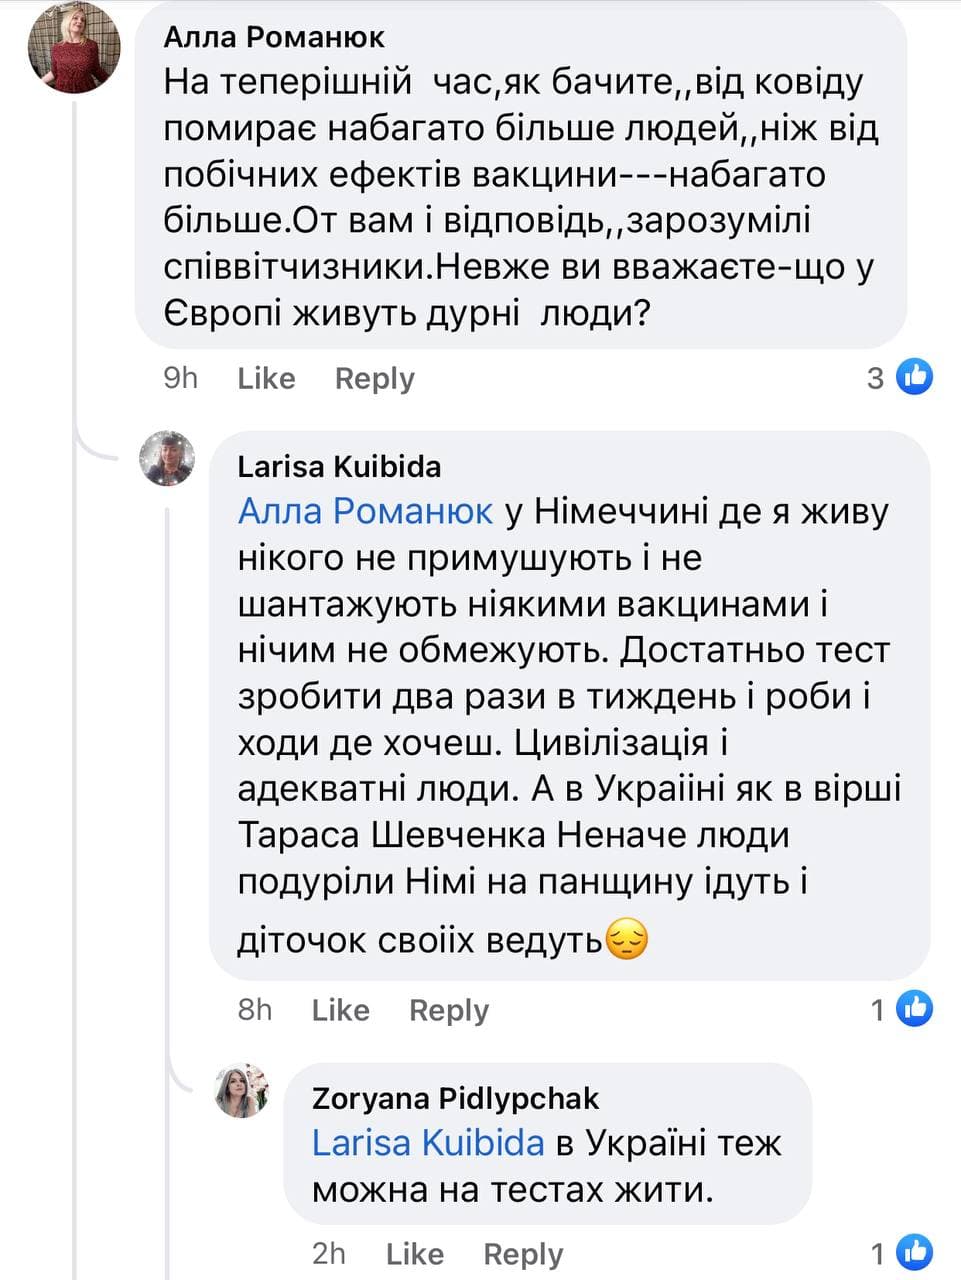Click the 8h timestamp on Larisa's reply
961x1280 pixels.
(x=255, y=1010)
